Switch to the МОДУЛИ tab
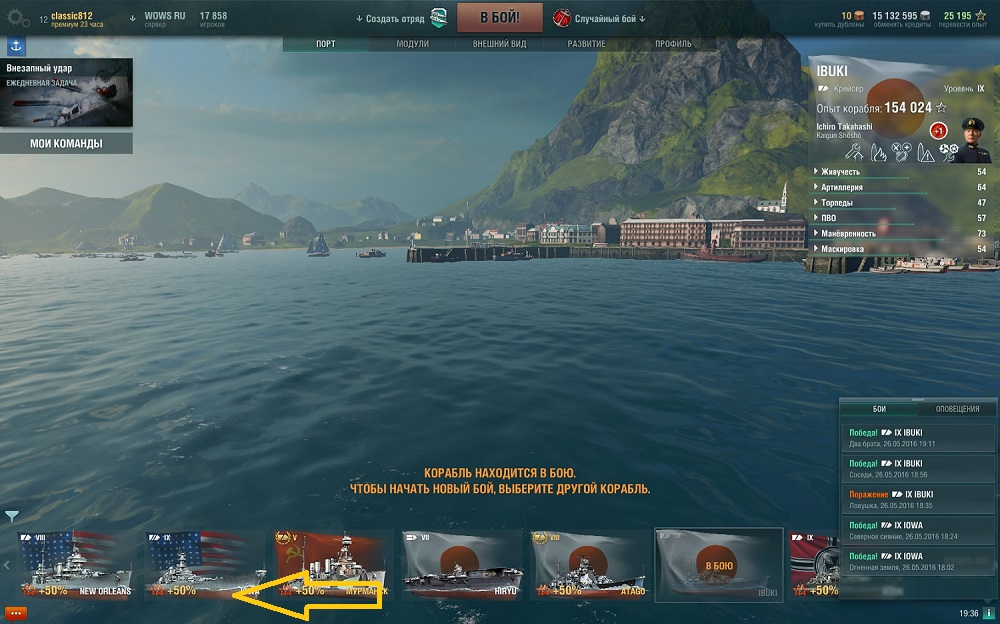Viewport: 1000px width, 624px height. click(x=412, y=44)
